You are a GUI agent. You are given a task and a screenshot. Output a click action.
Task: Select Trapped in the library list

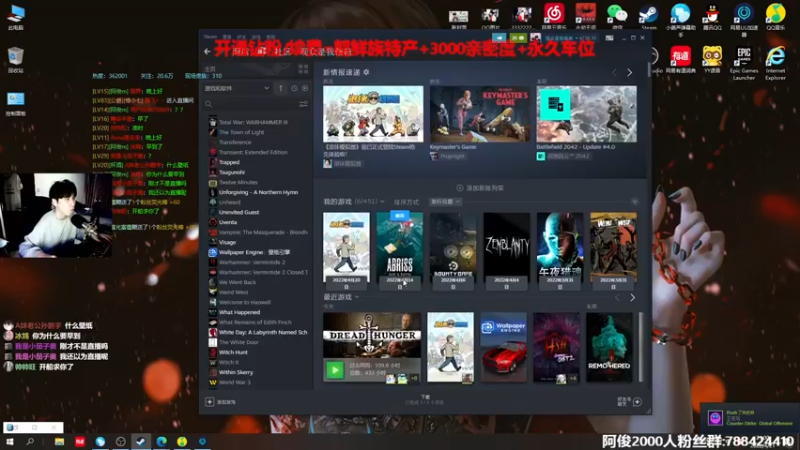[x=229, y=162]
